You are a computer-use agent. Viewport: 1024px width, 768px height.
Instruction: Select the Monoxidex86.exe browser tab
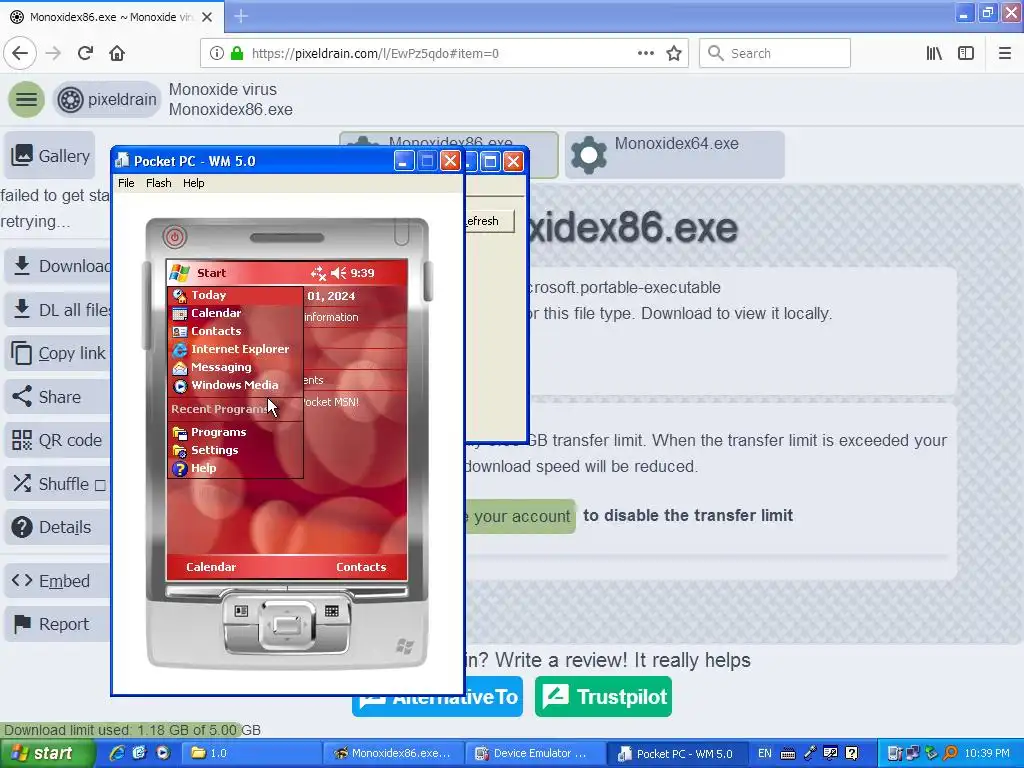point(112,16)
